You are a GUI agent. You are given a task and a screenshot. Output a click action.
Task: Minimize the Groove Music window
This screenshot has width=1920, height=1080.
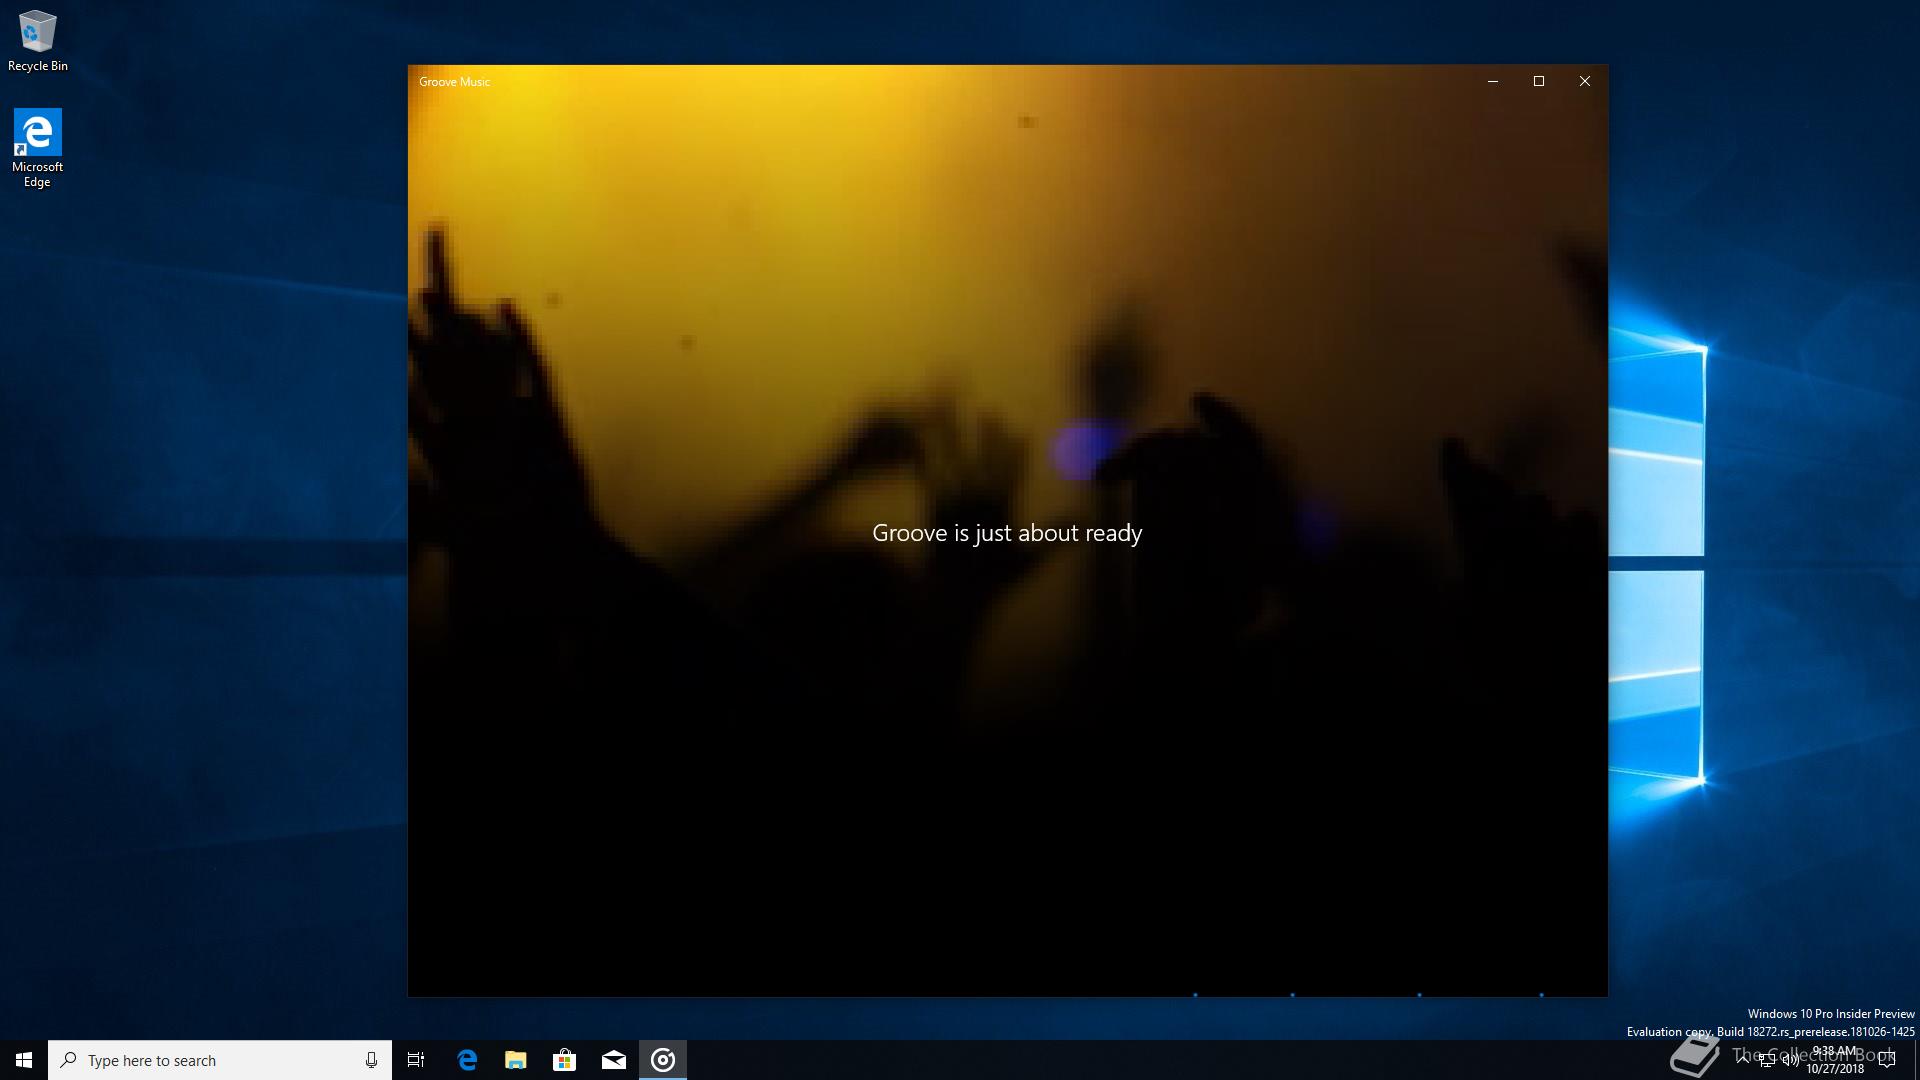(x=1493, y=82)
